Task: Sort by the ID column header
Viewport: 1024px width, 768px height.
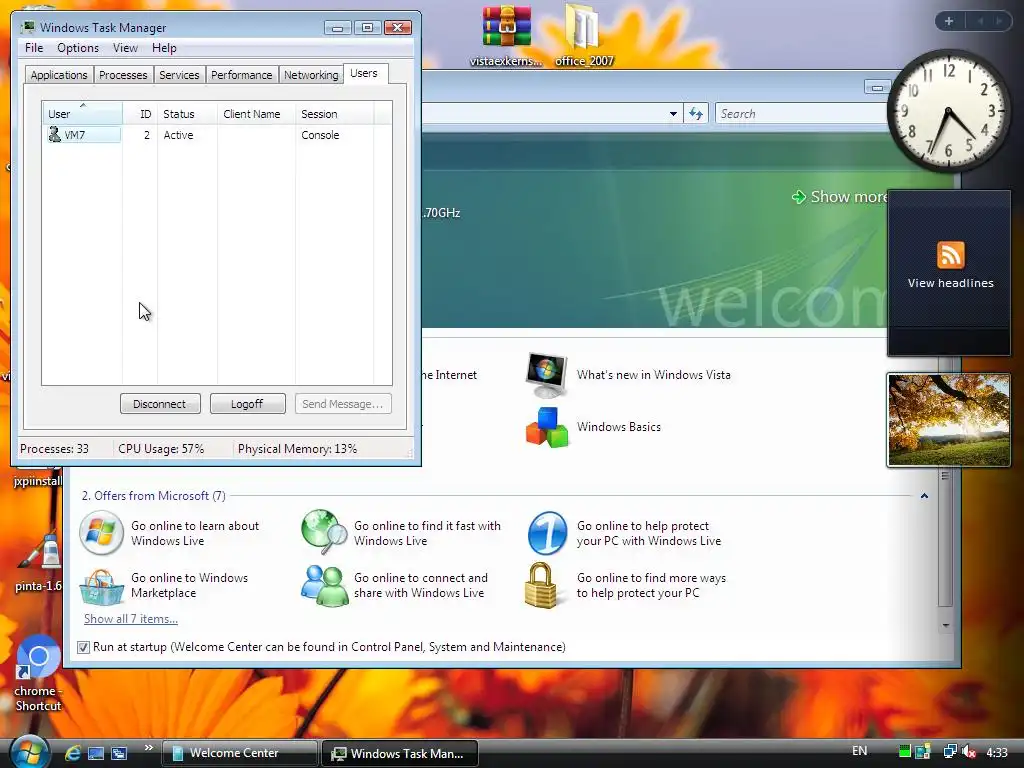Action: pyautogui.click(x=140, y=114)
